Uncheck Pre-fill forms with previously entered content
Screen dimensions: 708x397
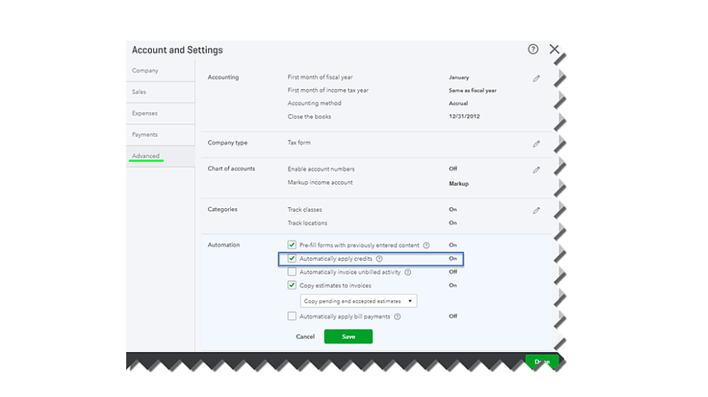pyautogui.click(x=292, y=245)
